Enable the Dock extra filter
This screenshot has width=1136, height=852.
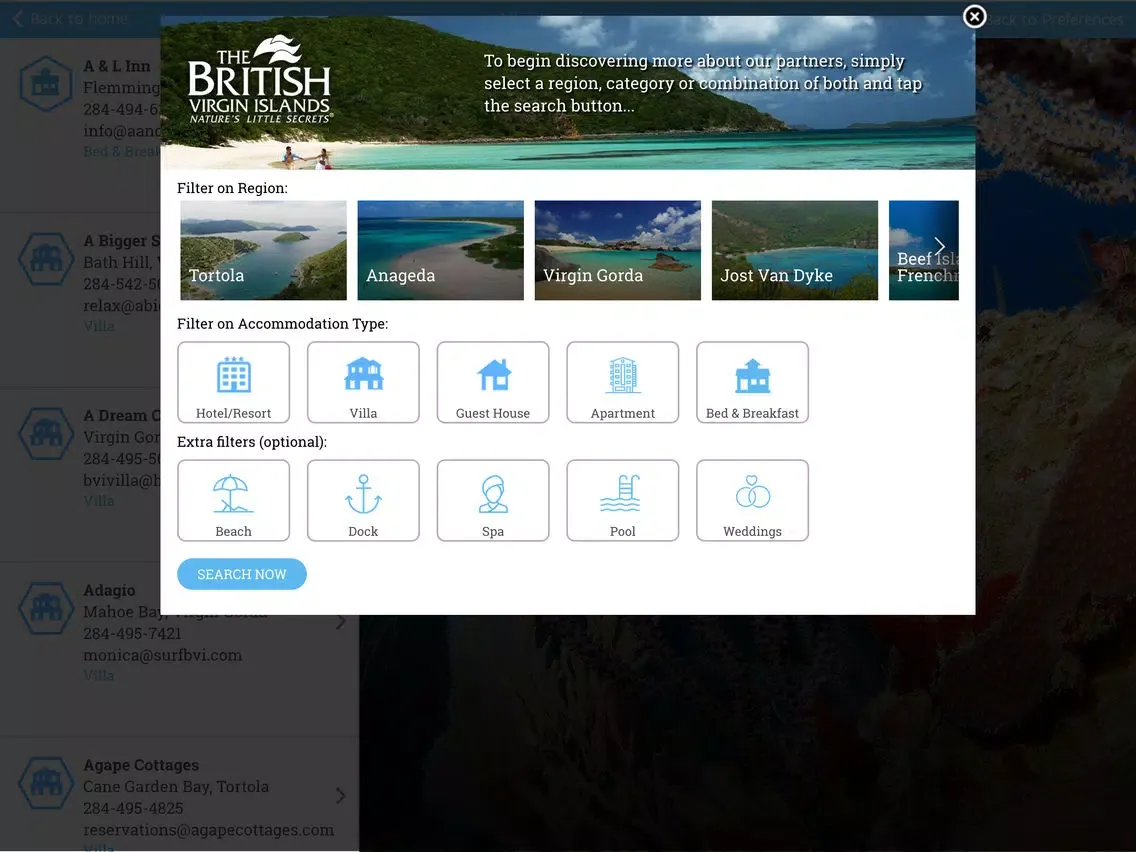tap(363, 500)
